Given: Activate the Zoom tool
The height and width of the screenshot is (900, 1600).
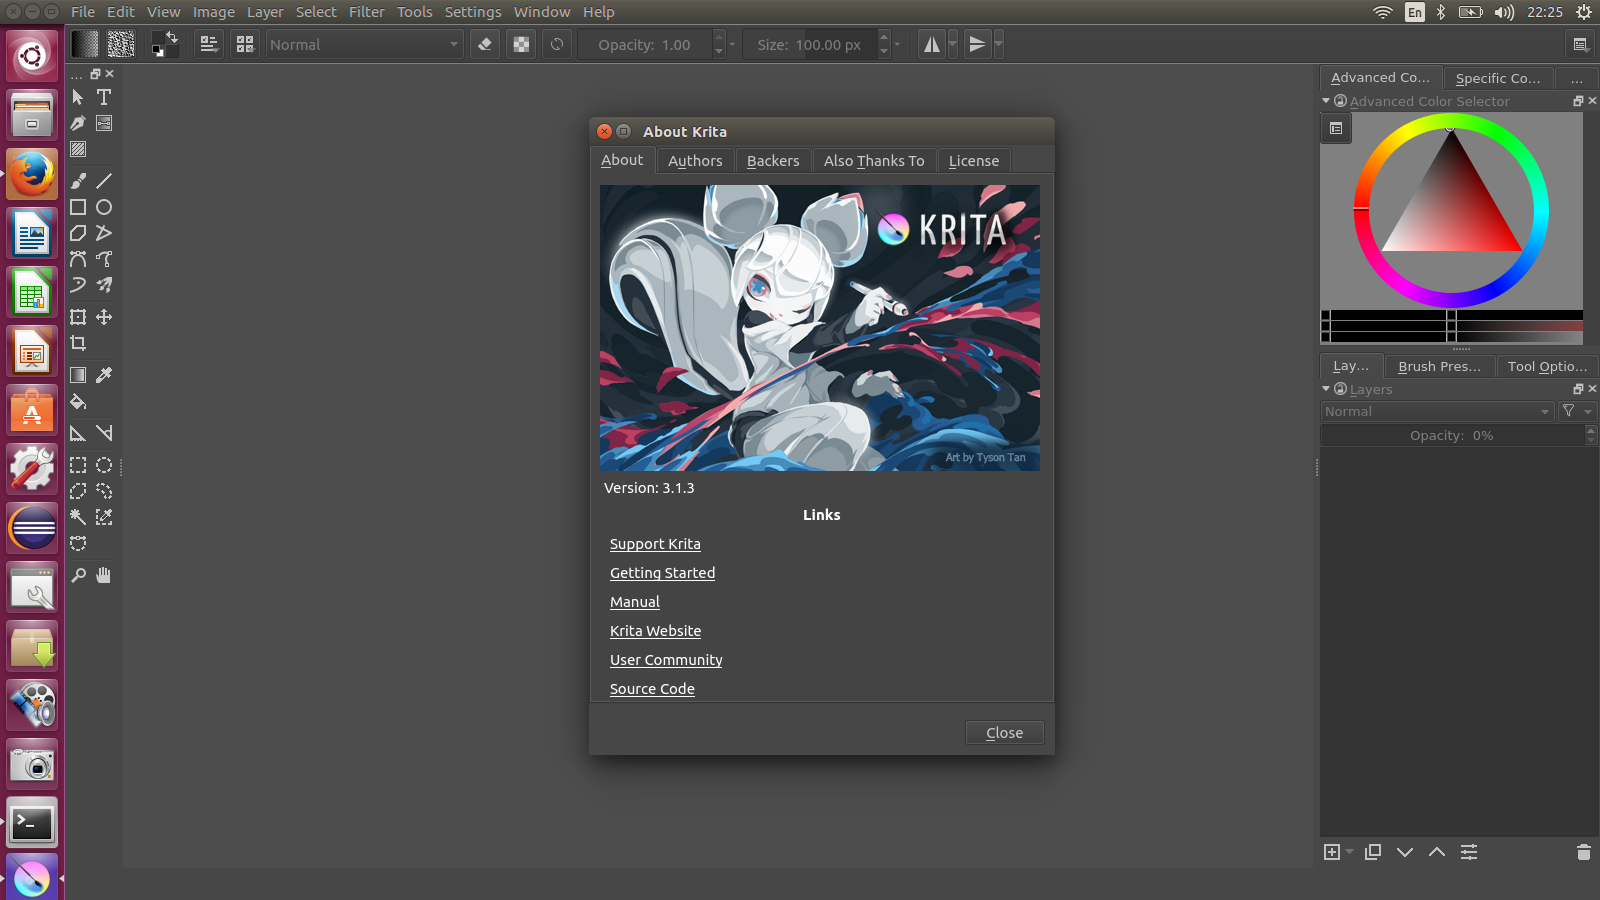Looking at the screenshot, I should point(78,575).
